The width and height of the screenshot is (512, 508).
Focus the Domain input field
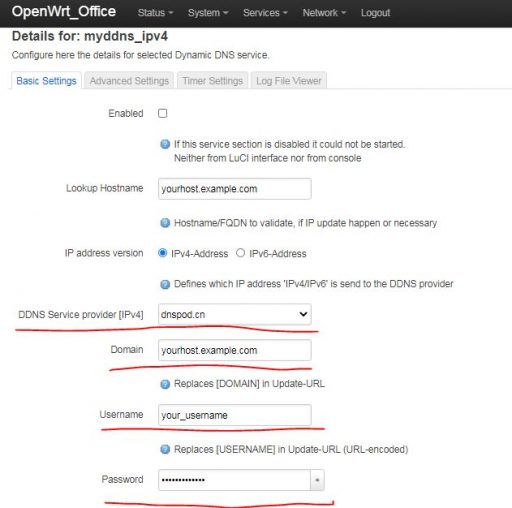235,350
